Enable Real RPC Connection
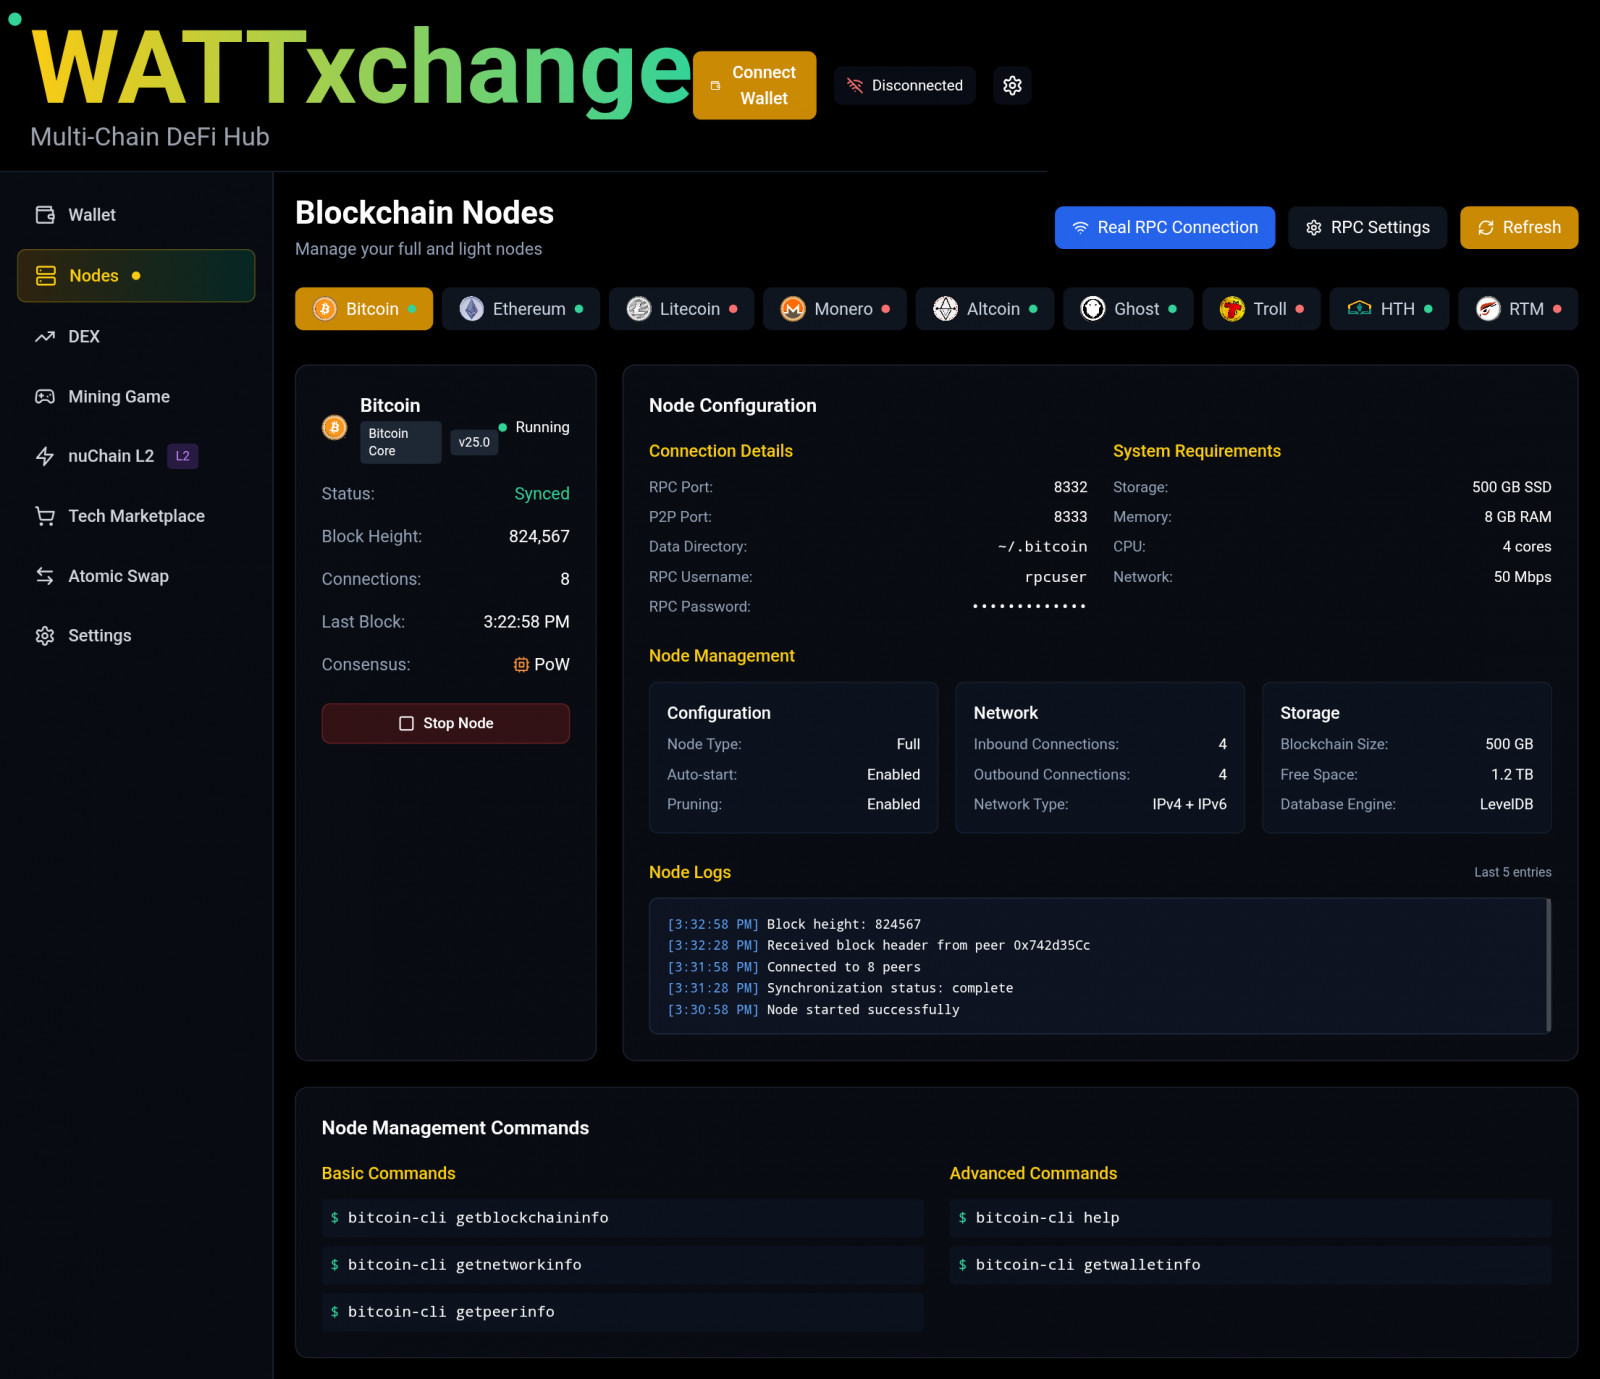1600x1379 pixels. (1164, 228)
